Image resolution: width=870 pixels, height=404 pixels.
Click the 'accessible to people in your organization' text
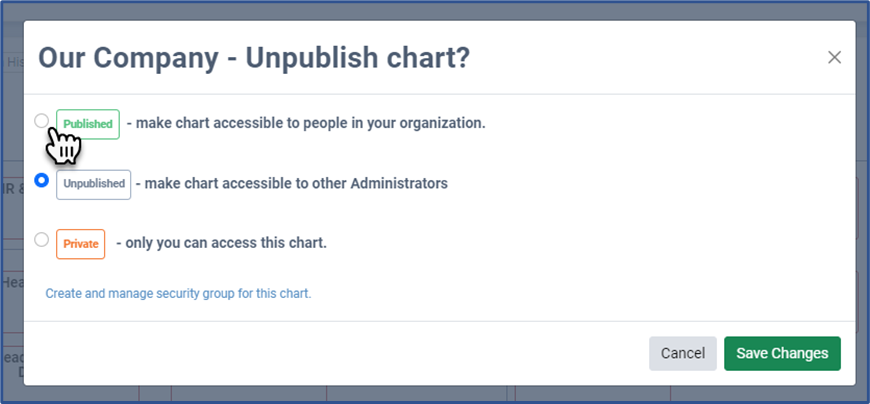coord(310,124)
